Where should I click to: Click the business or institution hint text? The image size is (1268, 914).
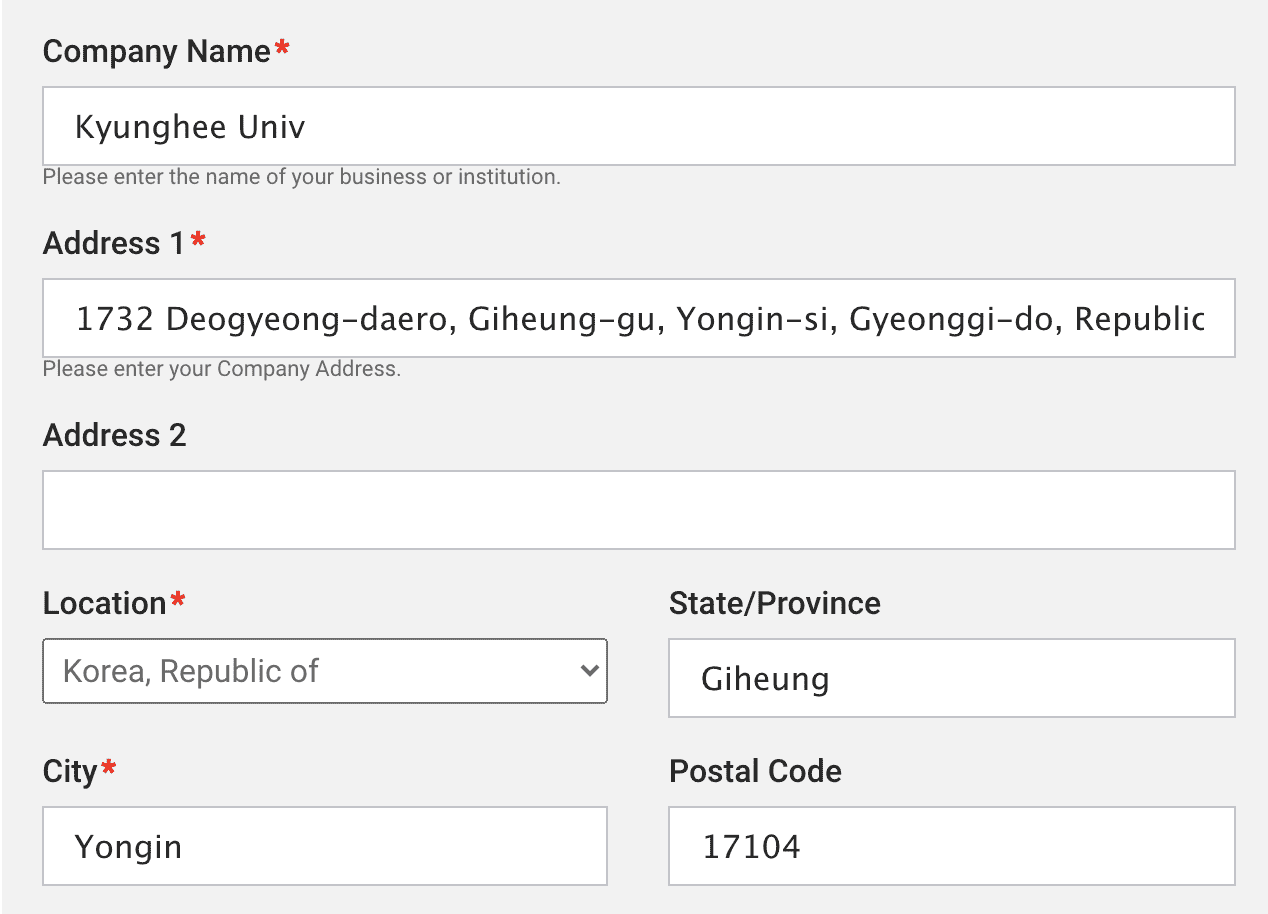[x=302, y=178]
